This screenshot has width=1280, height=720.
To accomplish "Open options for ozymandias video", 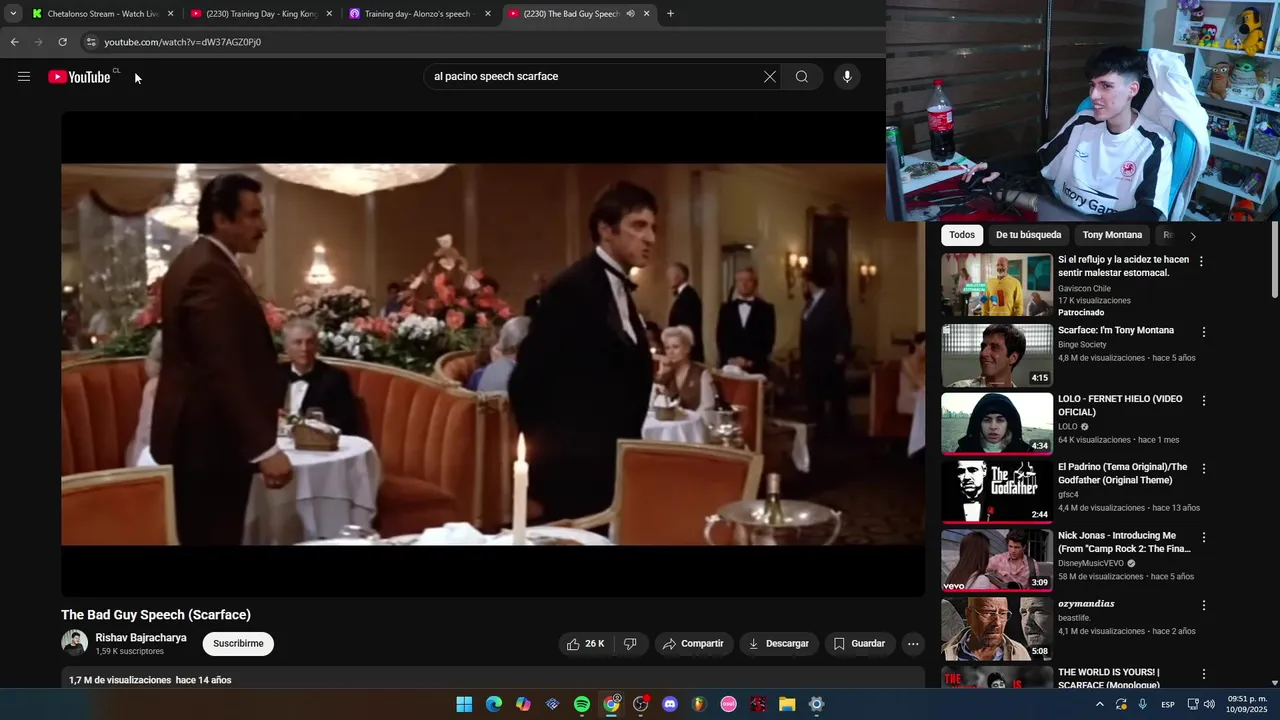I will [1204, 606].
